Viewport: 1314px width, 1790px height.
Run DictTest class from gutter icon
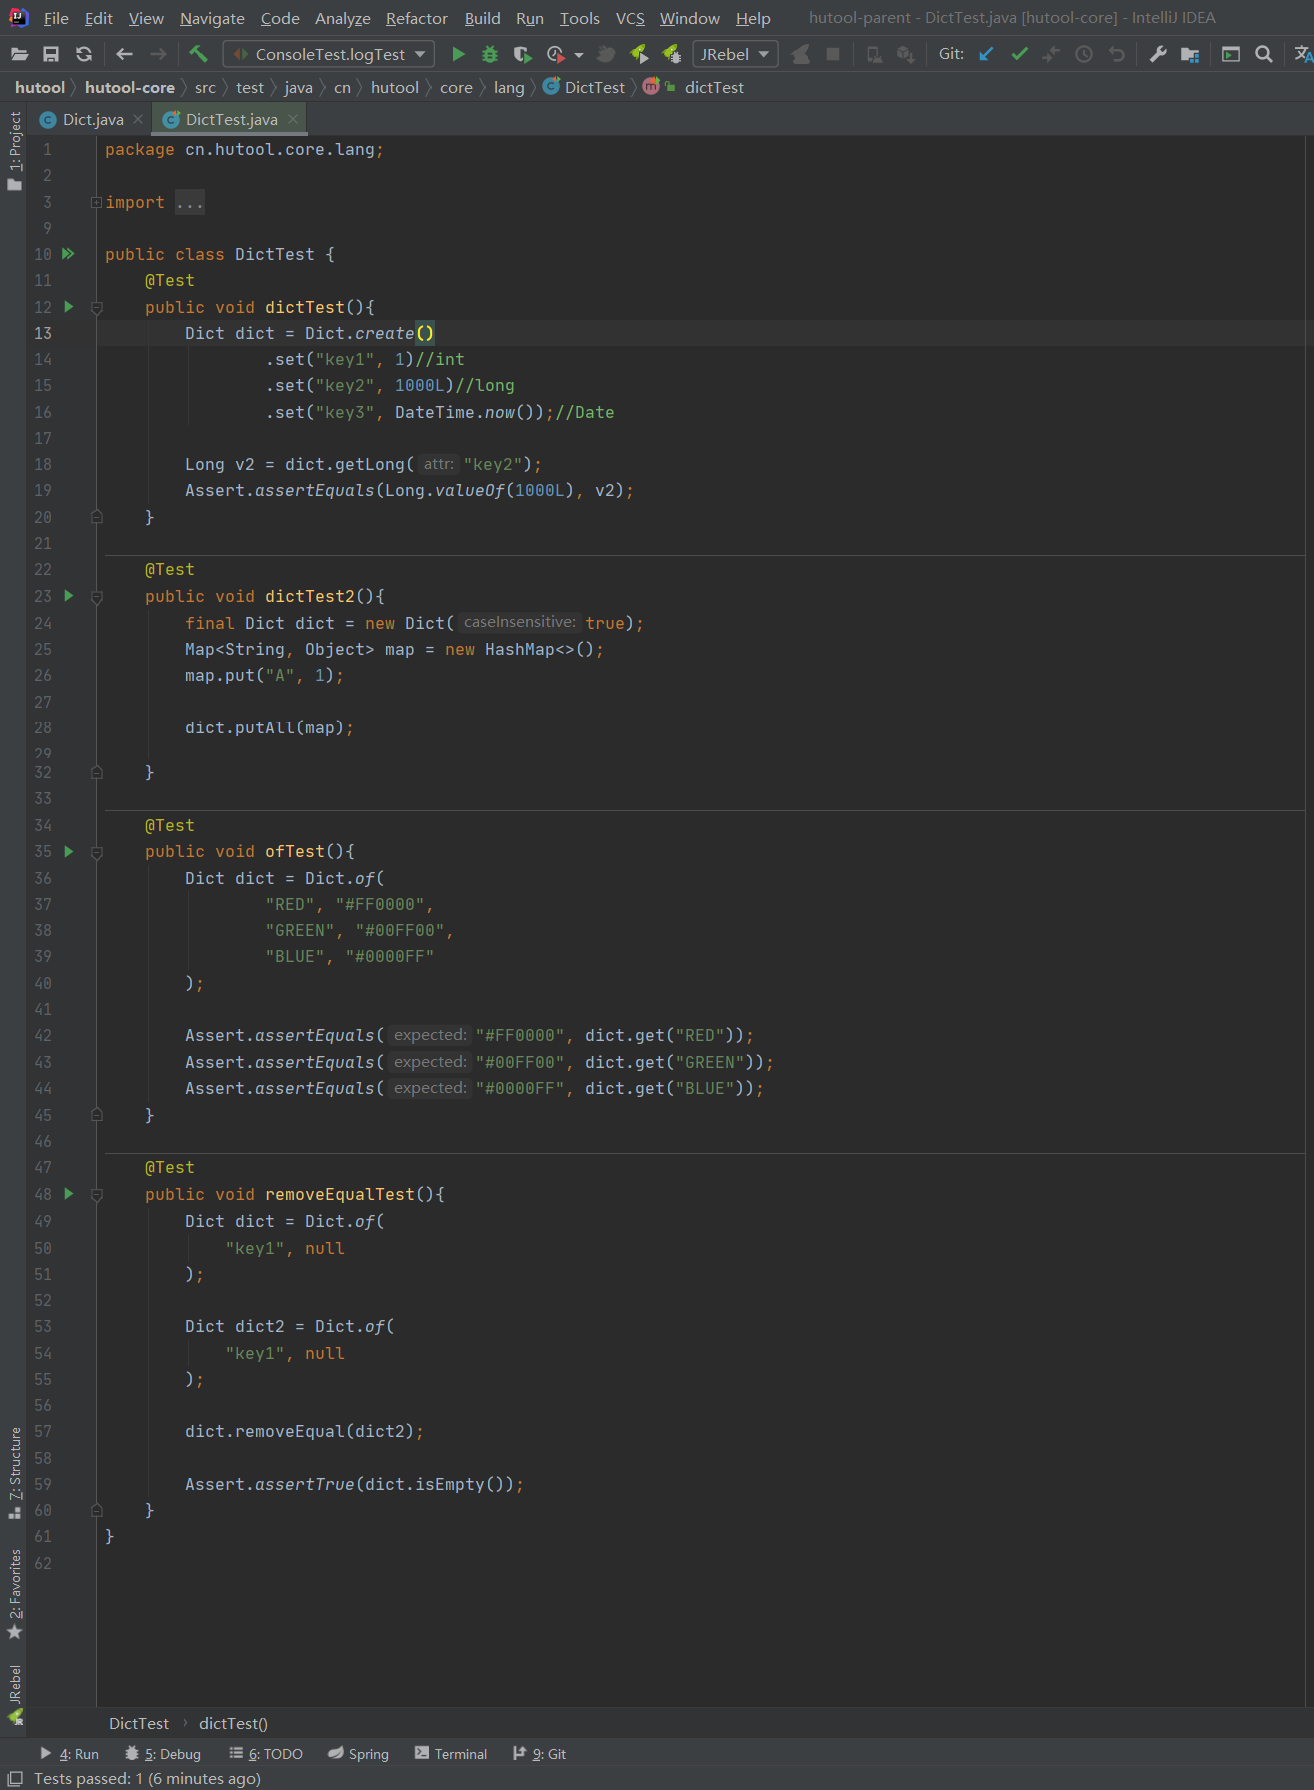coord(68,254)
